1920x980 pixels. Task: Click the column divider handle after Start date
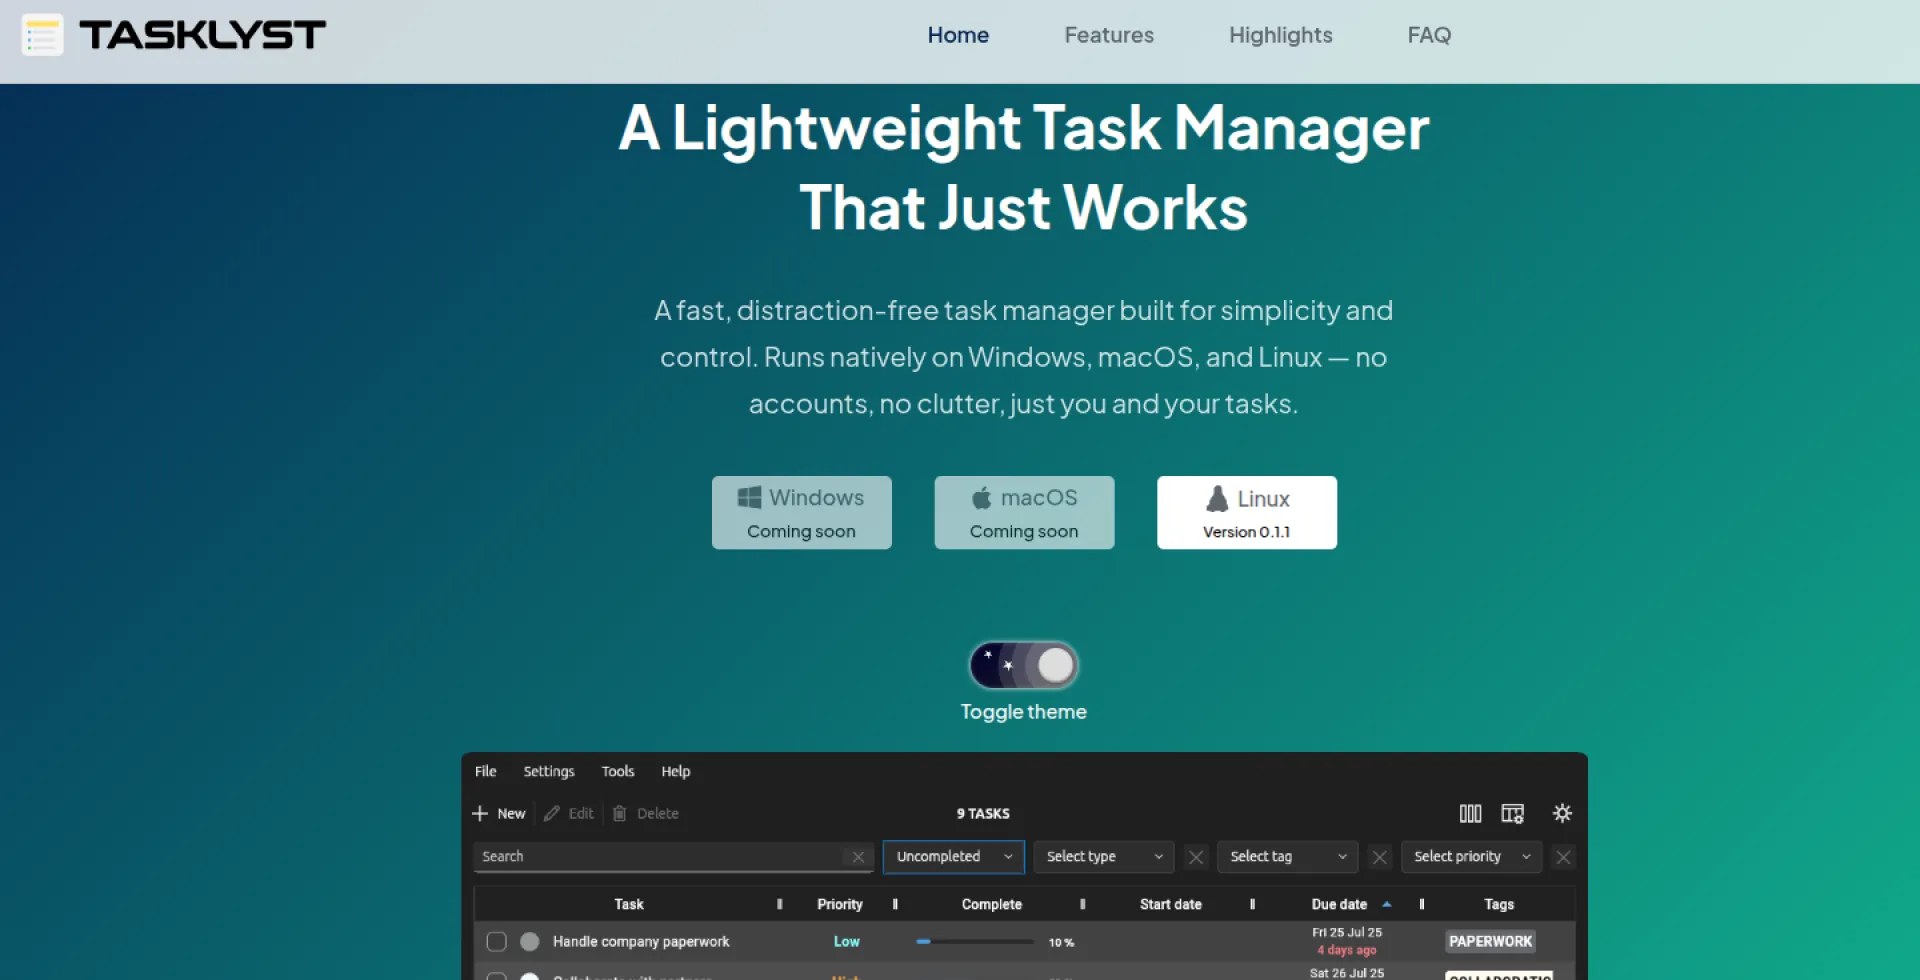pos(1252,904)
